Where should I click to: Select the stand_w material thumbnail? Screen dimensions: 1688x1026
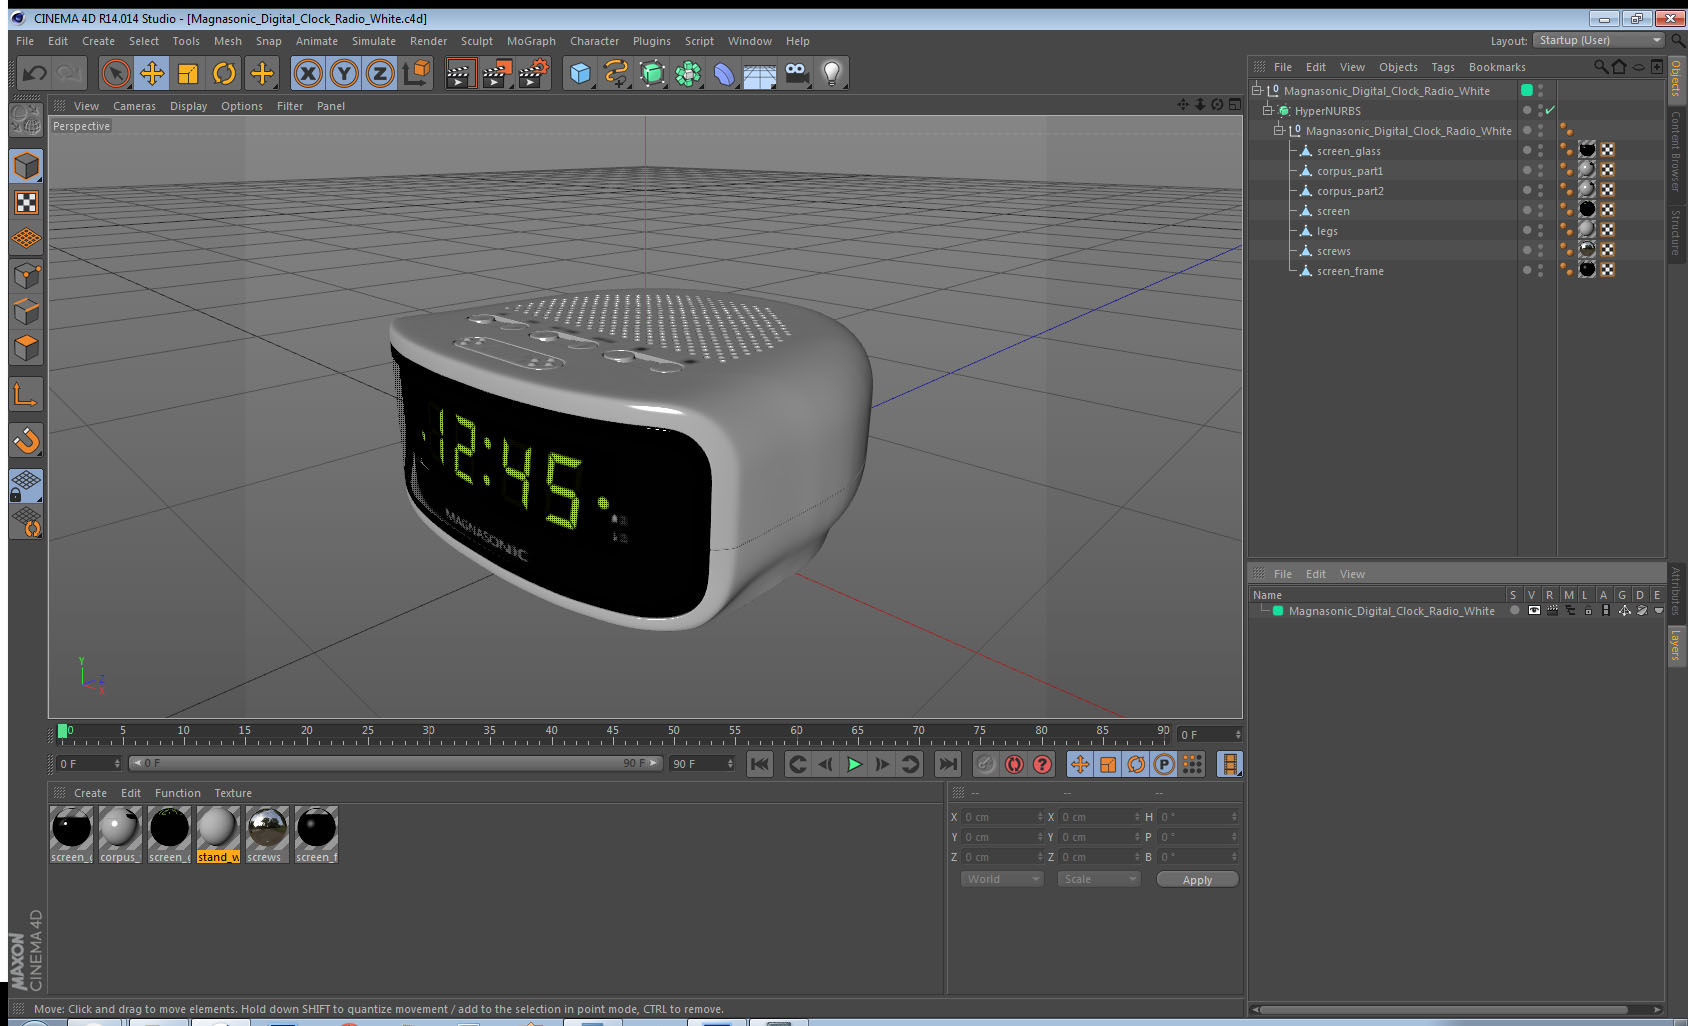tap(218, 834)
